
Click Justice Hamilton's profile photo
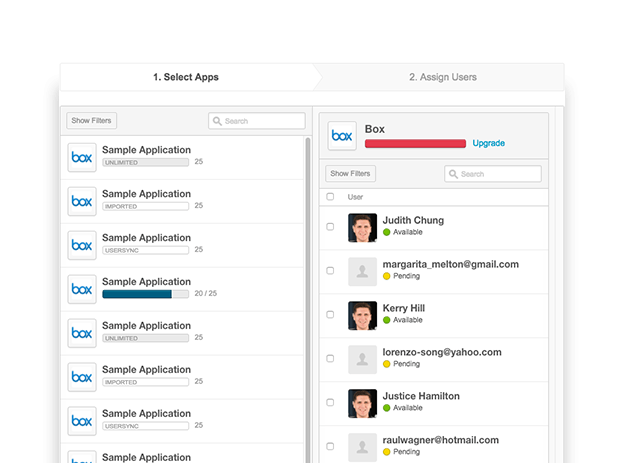coord(363,403)
